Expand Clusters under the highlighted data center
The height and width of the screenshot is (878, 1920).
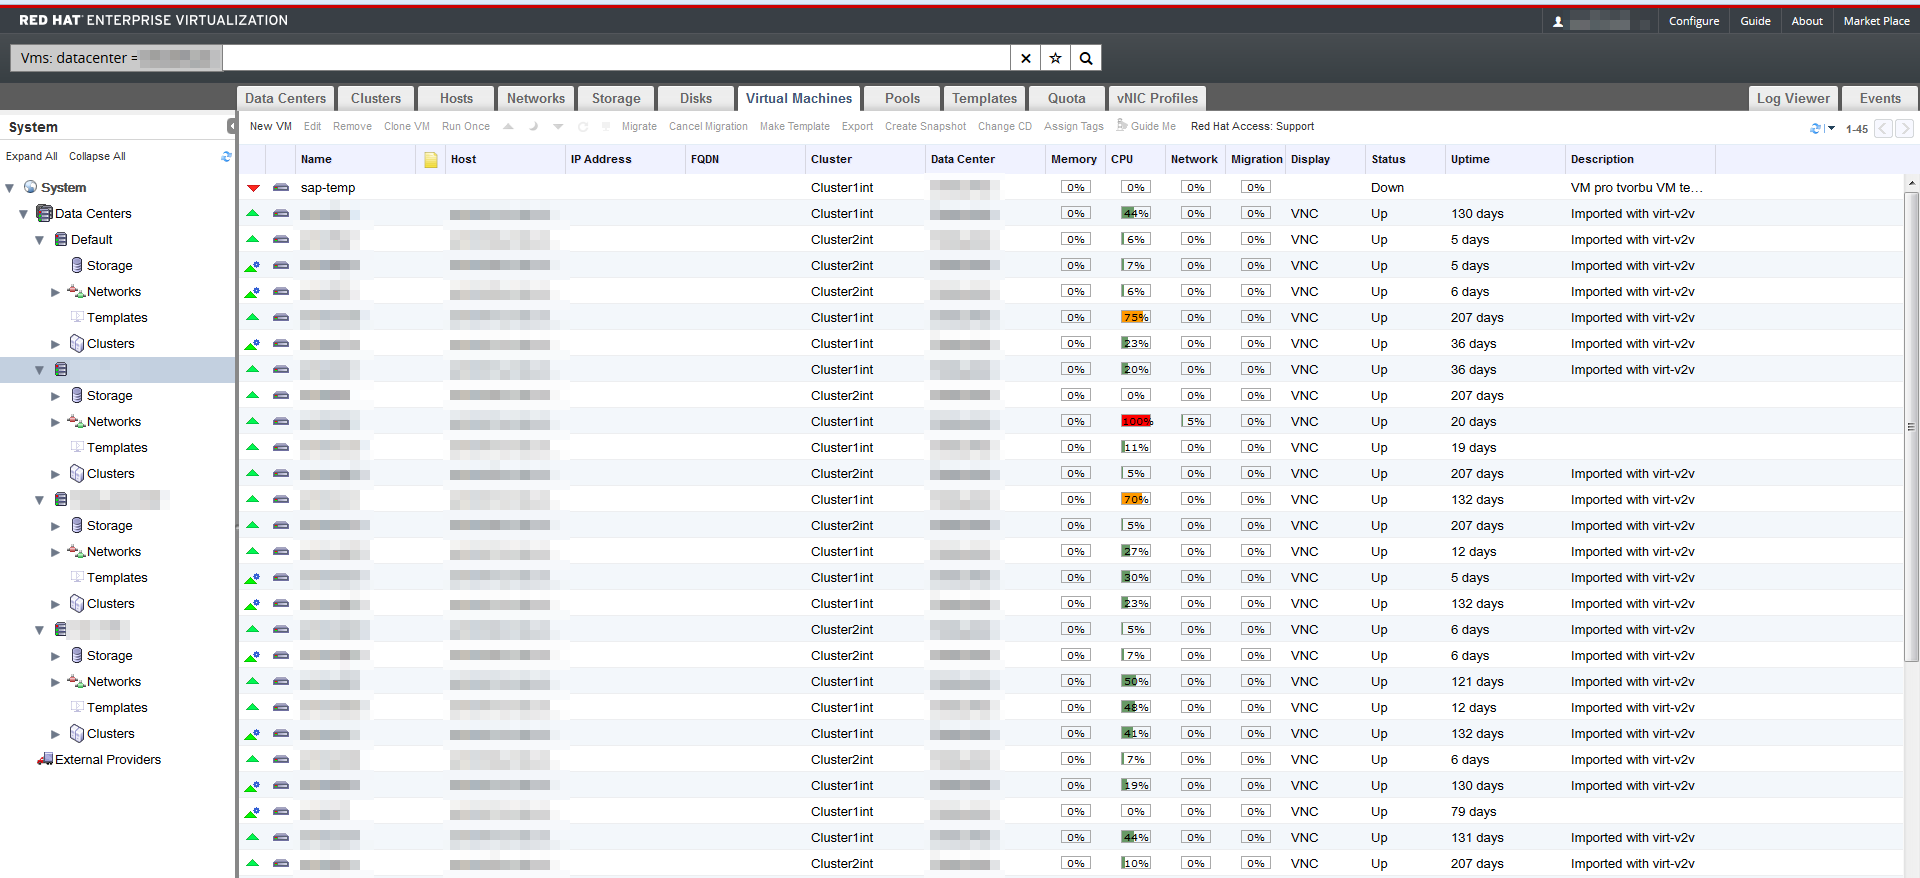(x=56, y=474)
